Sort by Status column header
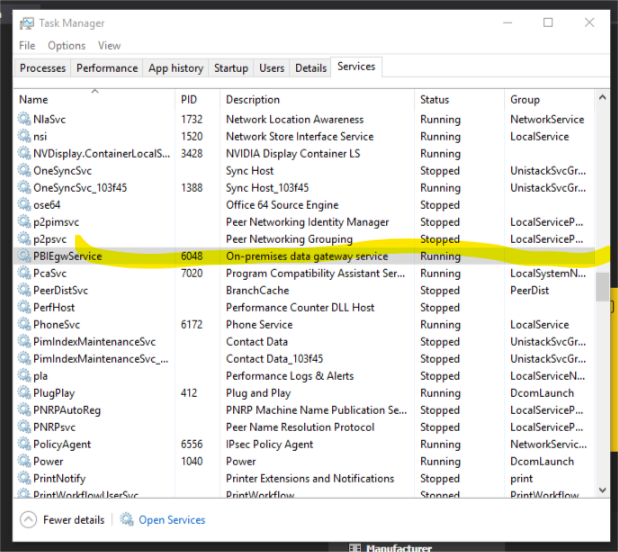618x552 pixels. pos(459,99)
